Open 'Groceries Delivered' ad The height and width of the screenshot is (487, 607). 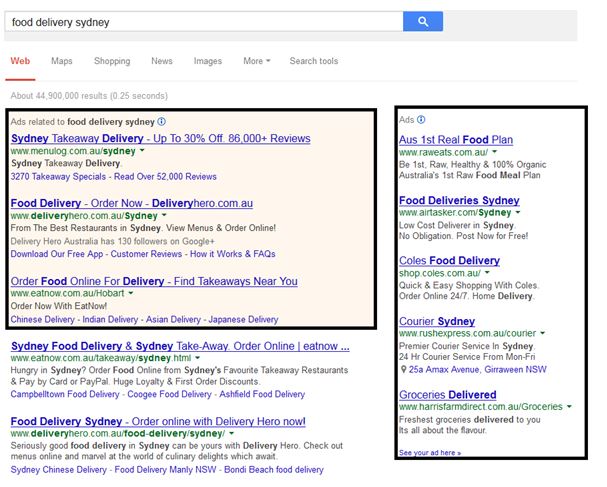(448, 394)
